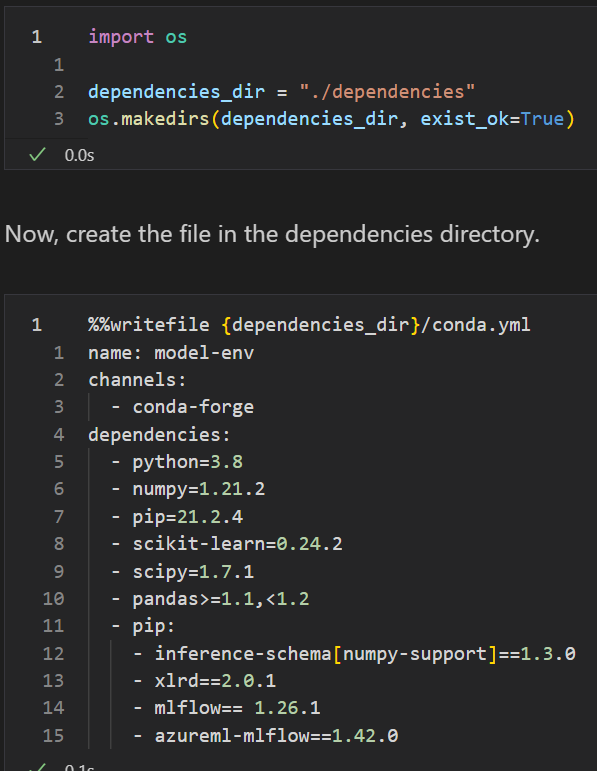Click the import keyword in first cell

coord(121,37)
